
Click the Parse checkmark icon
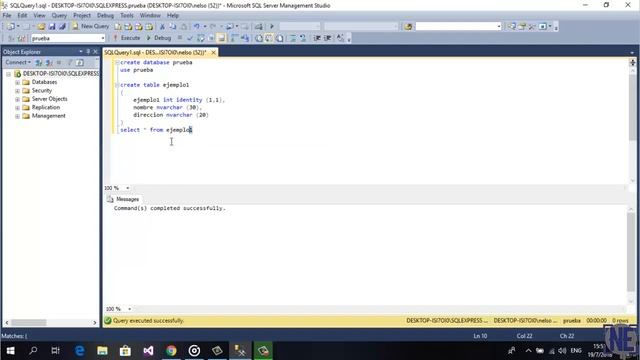pos(190,38)
